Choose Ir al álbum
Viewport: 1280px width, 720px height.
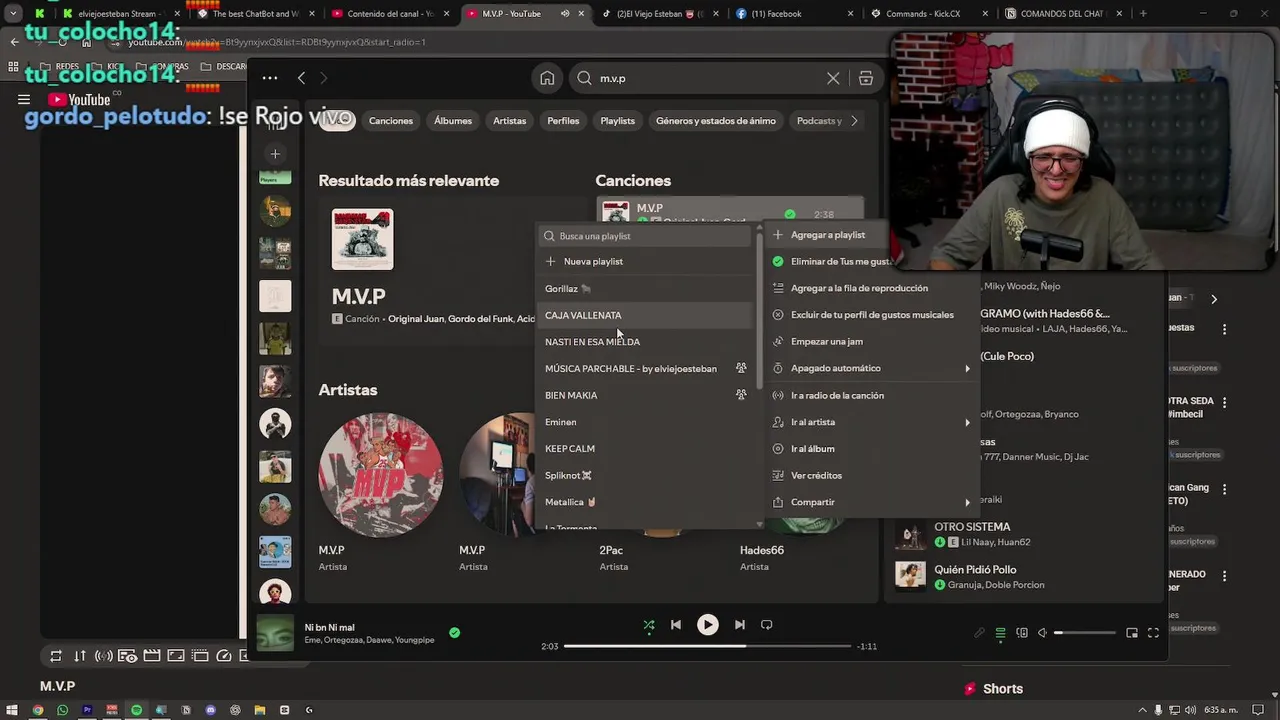tap(871, 449)
